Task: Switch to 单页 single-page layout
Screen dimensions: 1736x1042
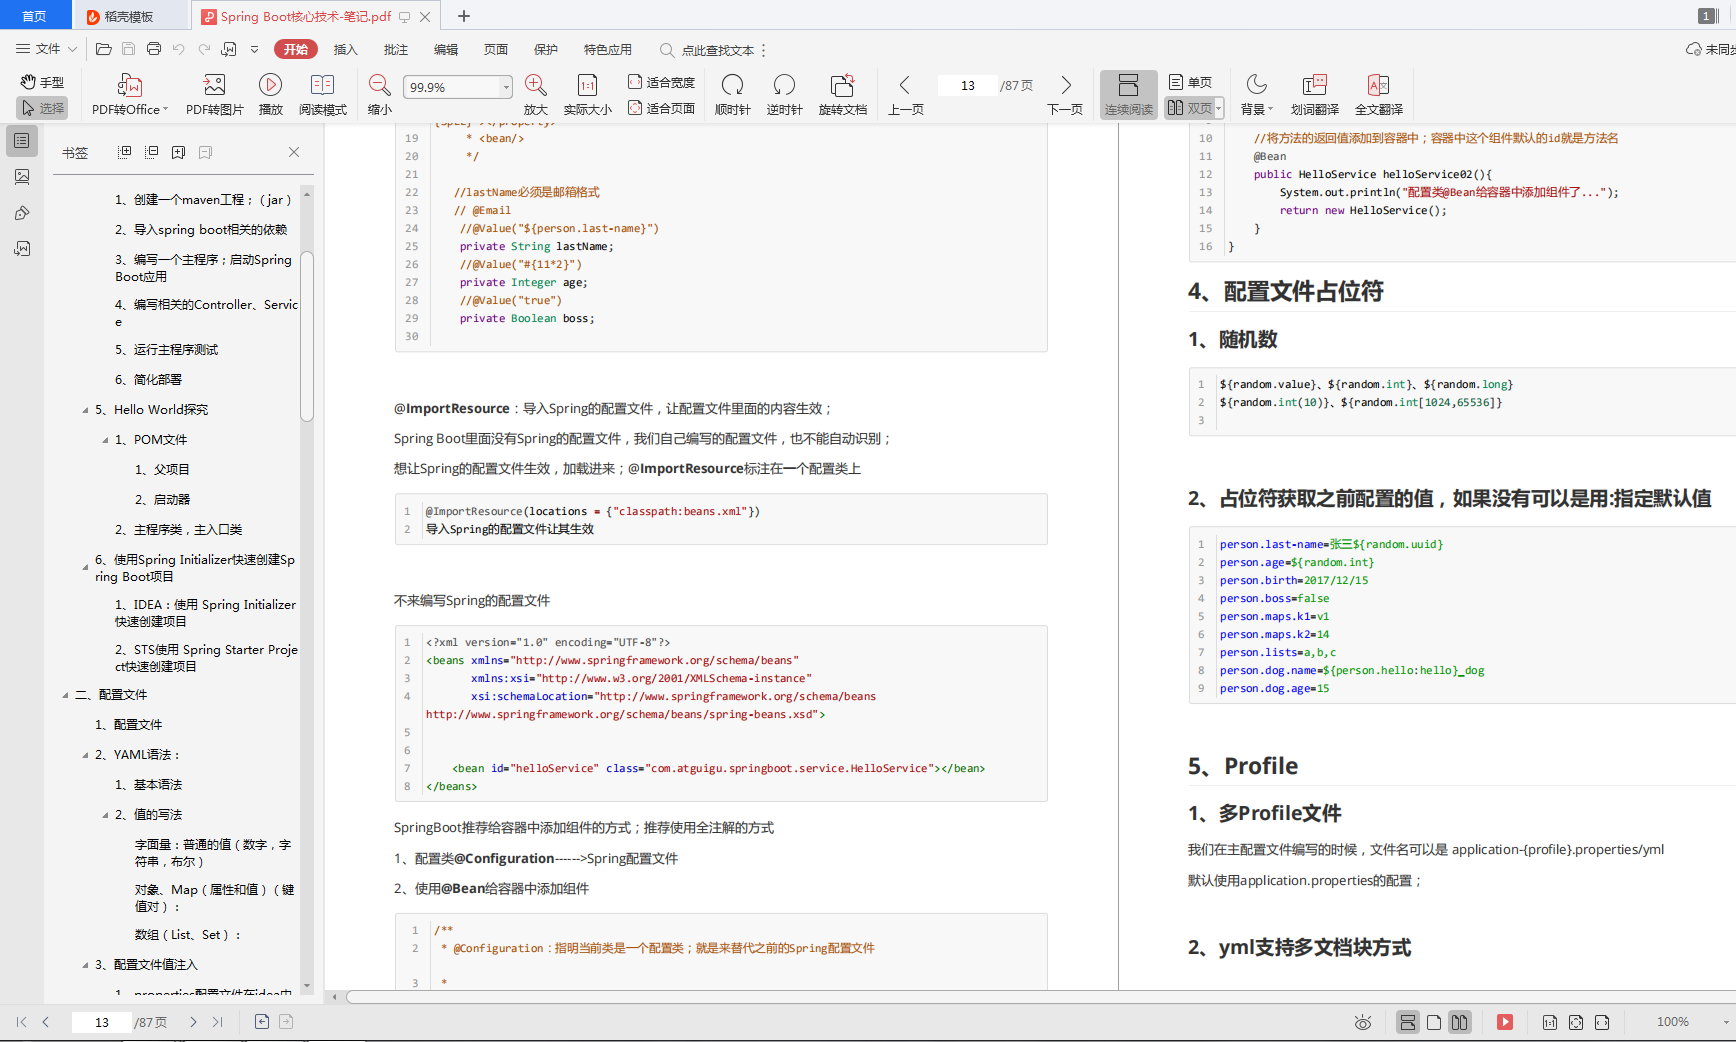Action: (1190, 82)
